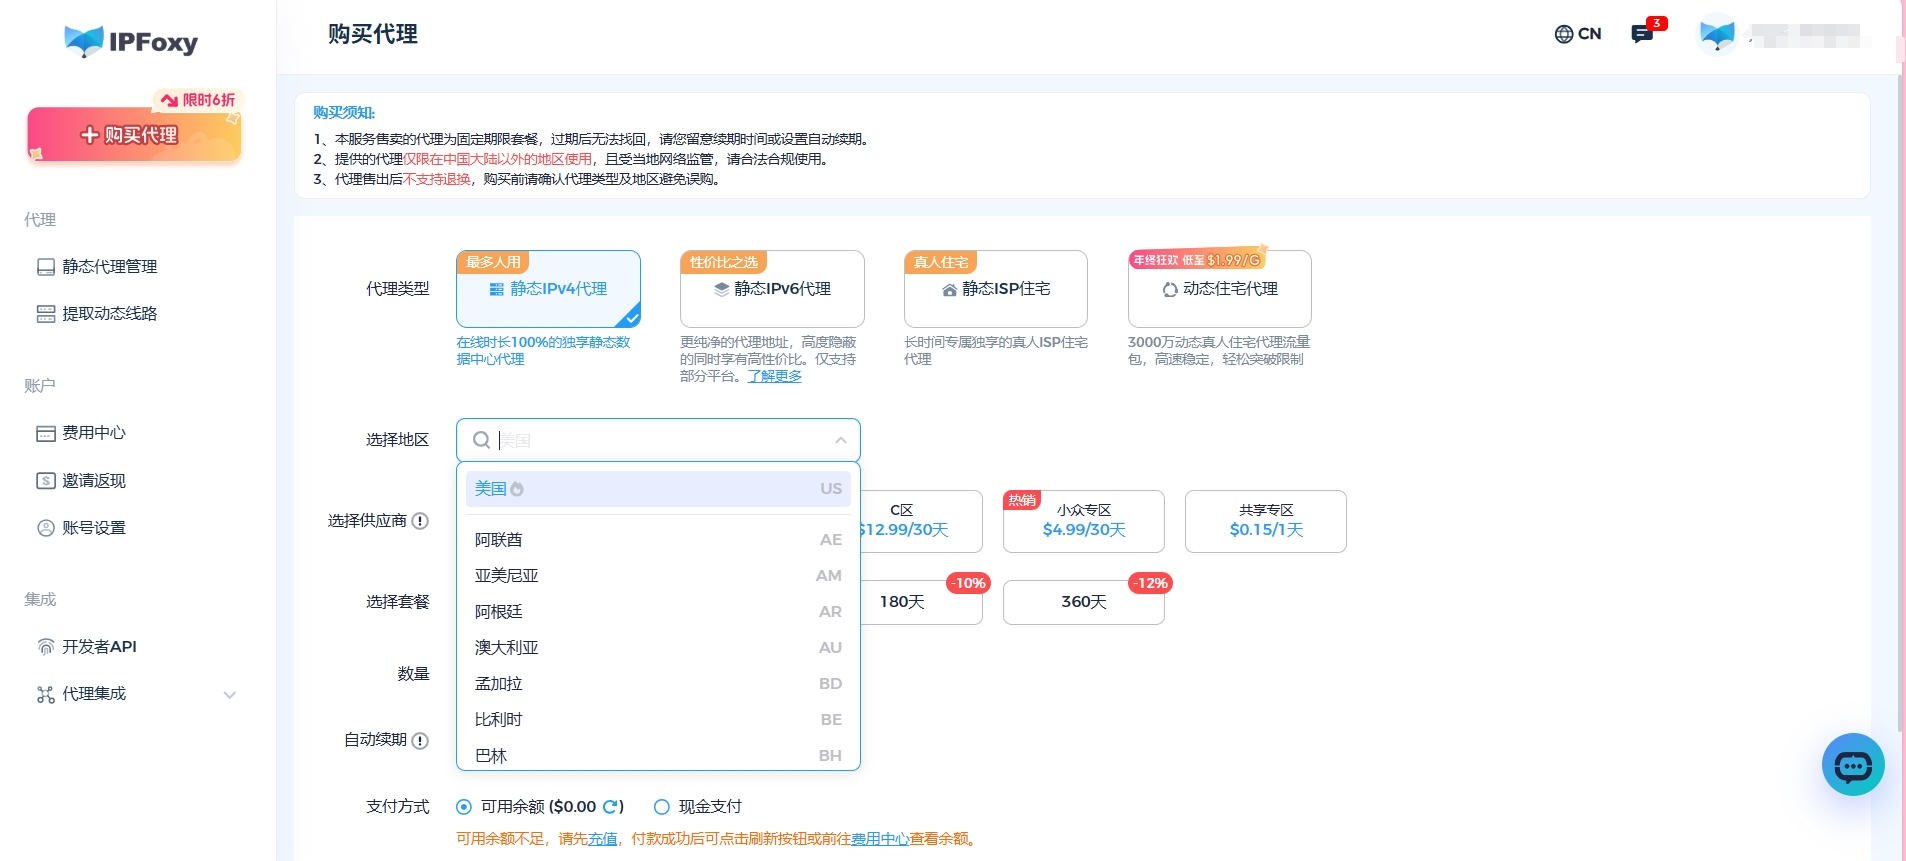
Task: Select C区 $12.99/30天 supplier option
Action: pos(921,521)
